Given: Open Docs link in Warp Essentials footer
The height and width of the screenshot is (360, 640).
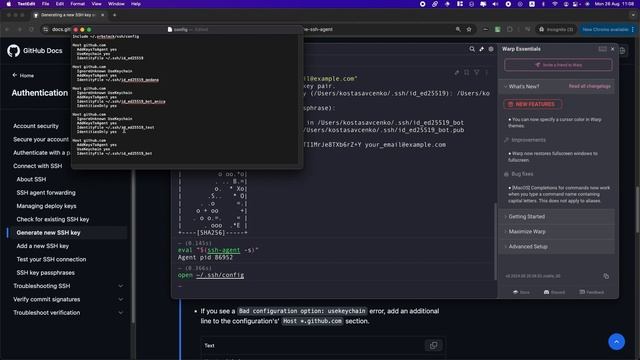Looking at the screenshot, I should (521, 292).
